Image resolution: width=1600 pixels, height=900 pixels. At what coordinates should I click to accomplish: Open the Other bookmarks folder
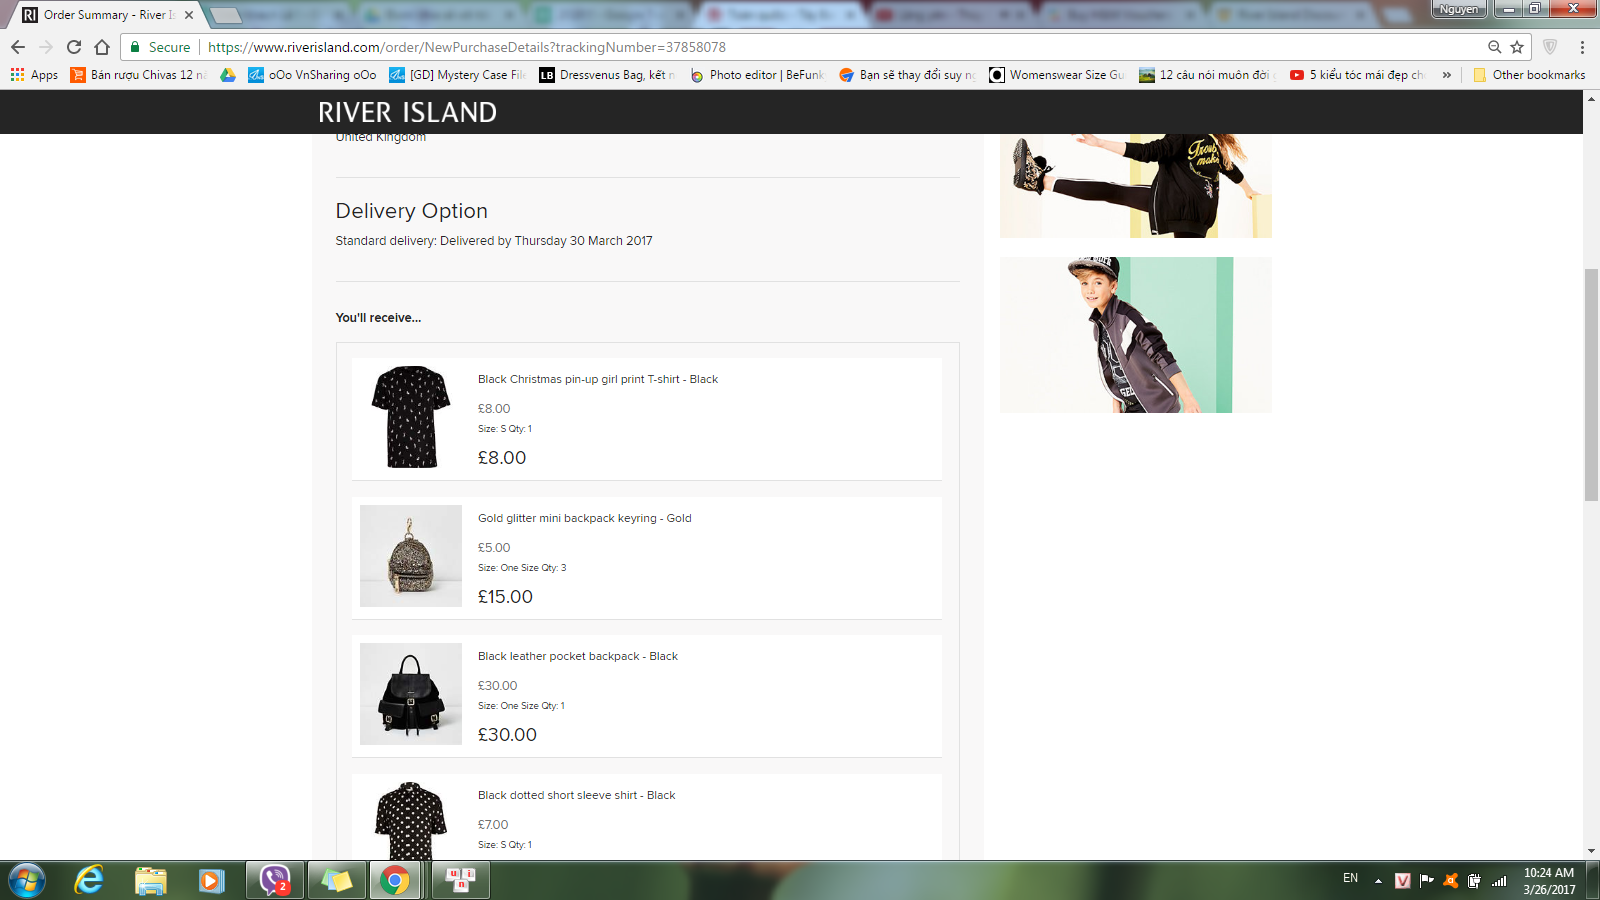click(x=1529, y=75)
